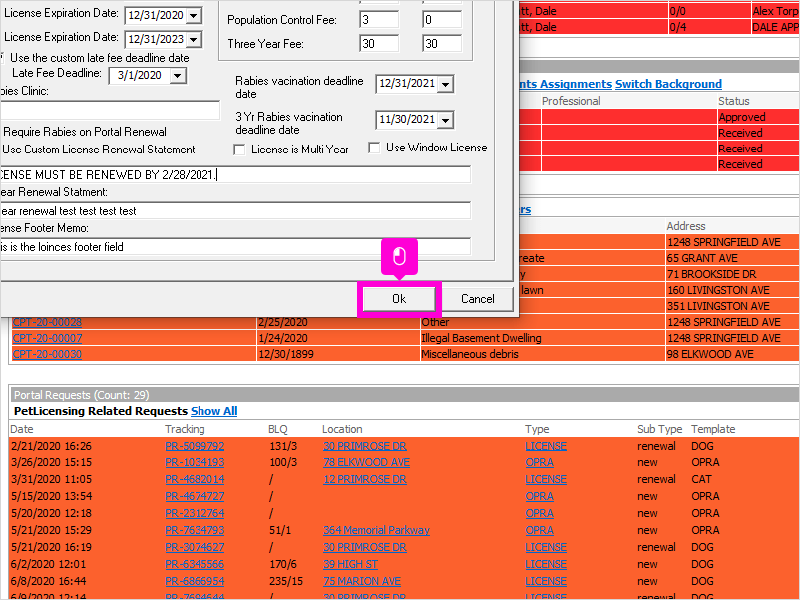Edit the license footer memo field
Image resolution: width=800 pixels, height=600 pixels.
(235, 247)
